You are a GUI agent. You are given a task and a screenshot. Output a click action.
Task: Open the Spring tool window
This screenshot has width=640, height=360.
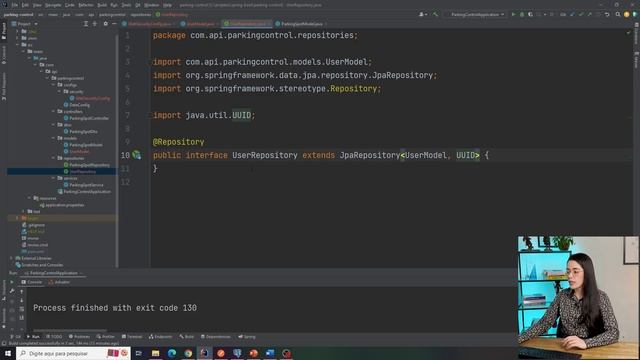[247, 337]
